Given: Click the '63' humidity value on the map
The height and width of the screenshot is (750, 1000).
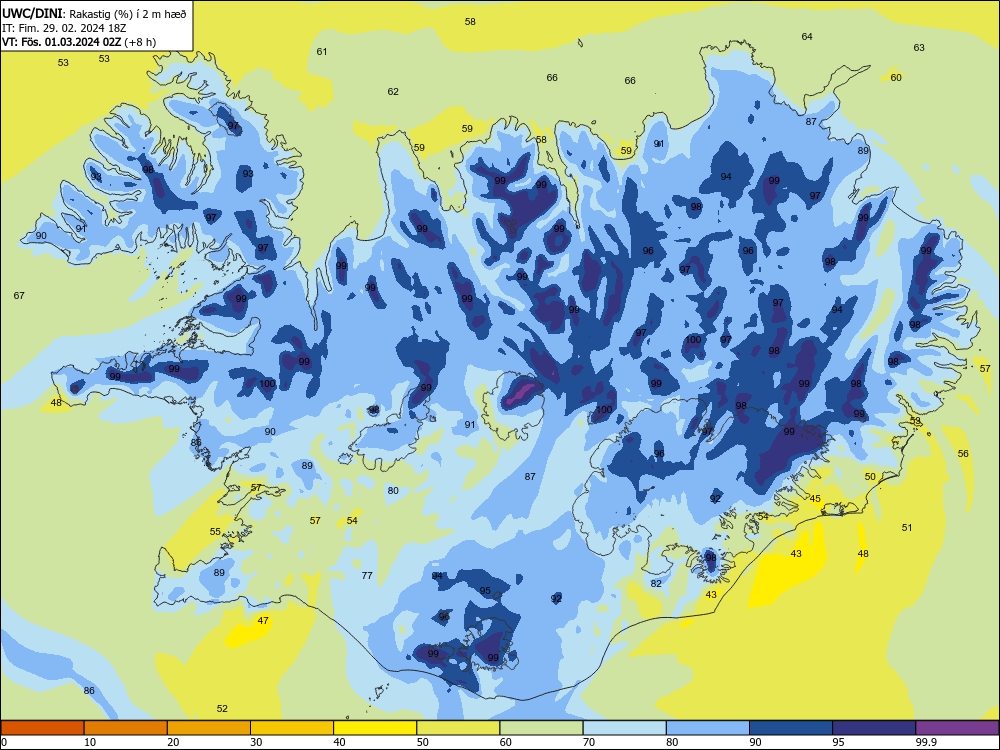Looking at the screenshot, I should pos(919,48).
